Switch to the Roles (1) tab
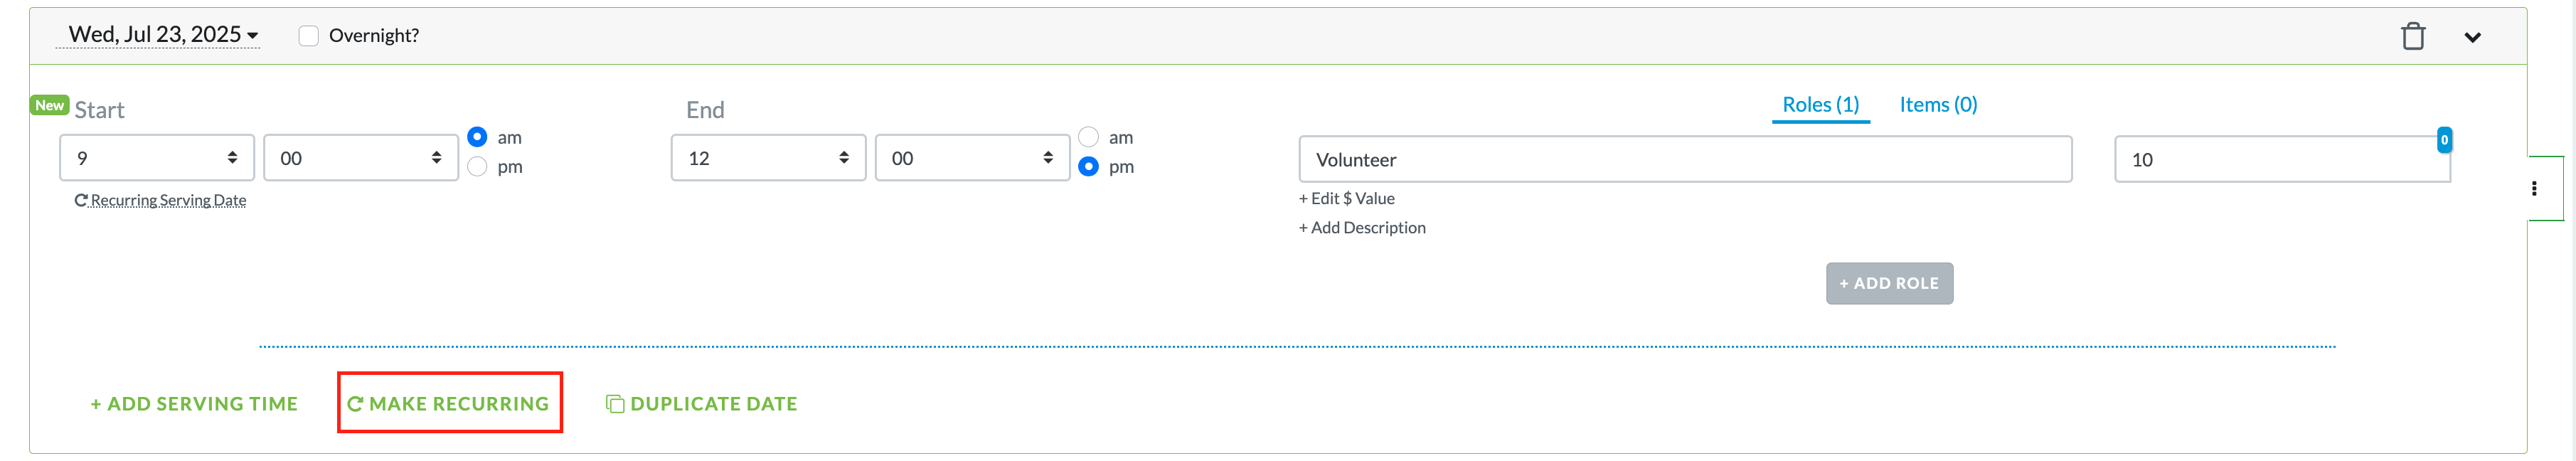 tap(1820, 105)
